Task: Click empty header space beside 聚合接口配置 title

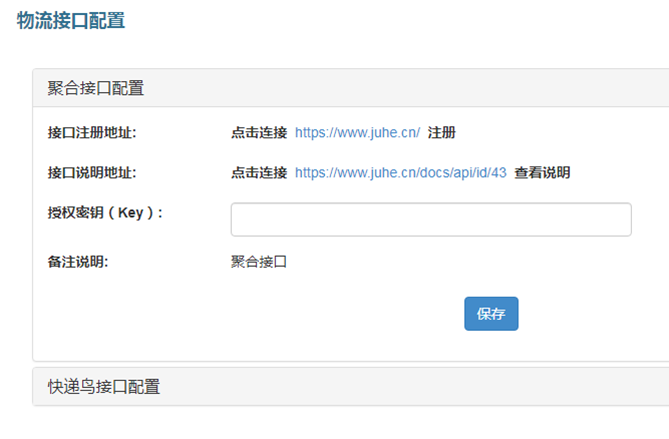Action: tap(405, 88)
